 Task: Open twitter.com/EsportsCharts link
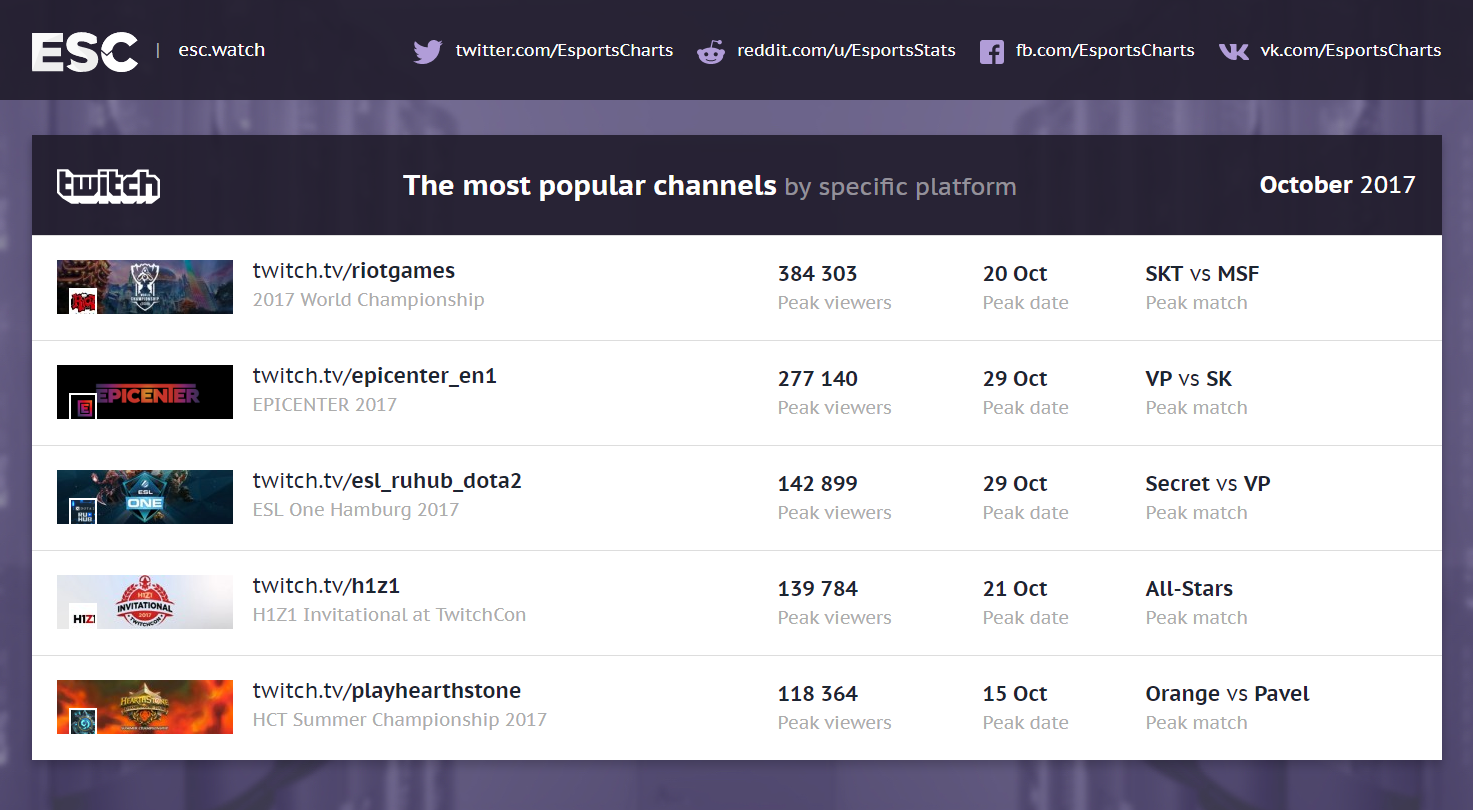click(564, 50)
